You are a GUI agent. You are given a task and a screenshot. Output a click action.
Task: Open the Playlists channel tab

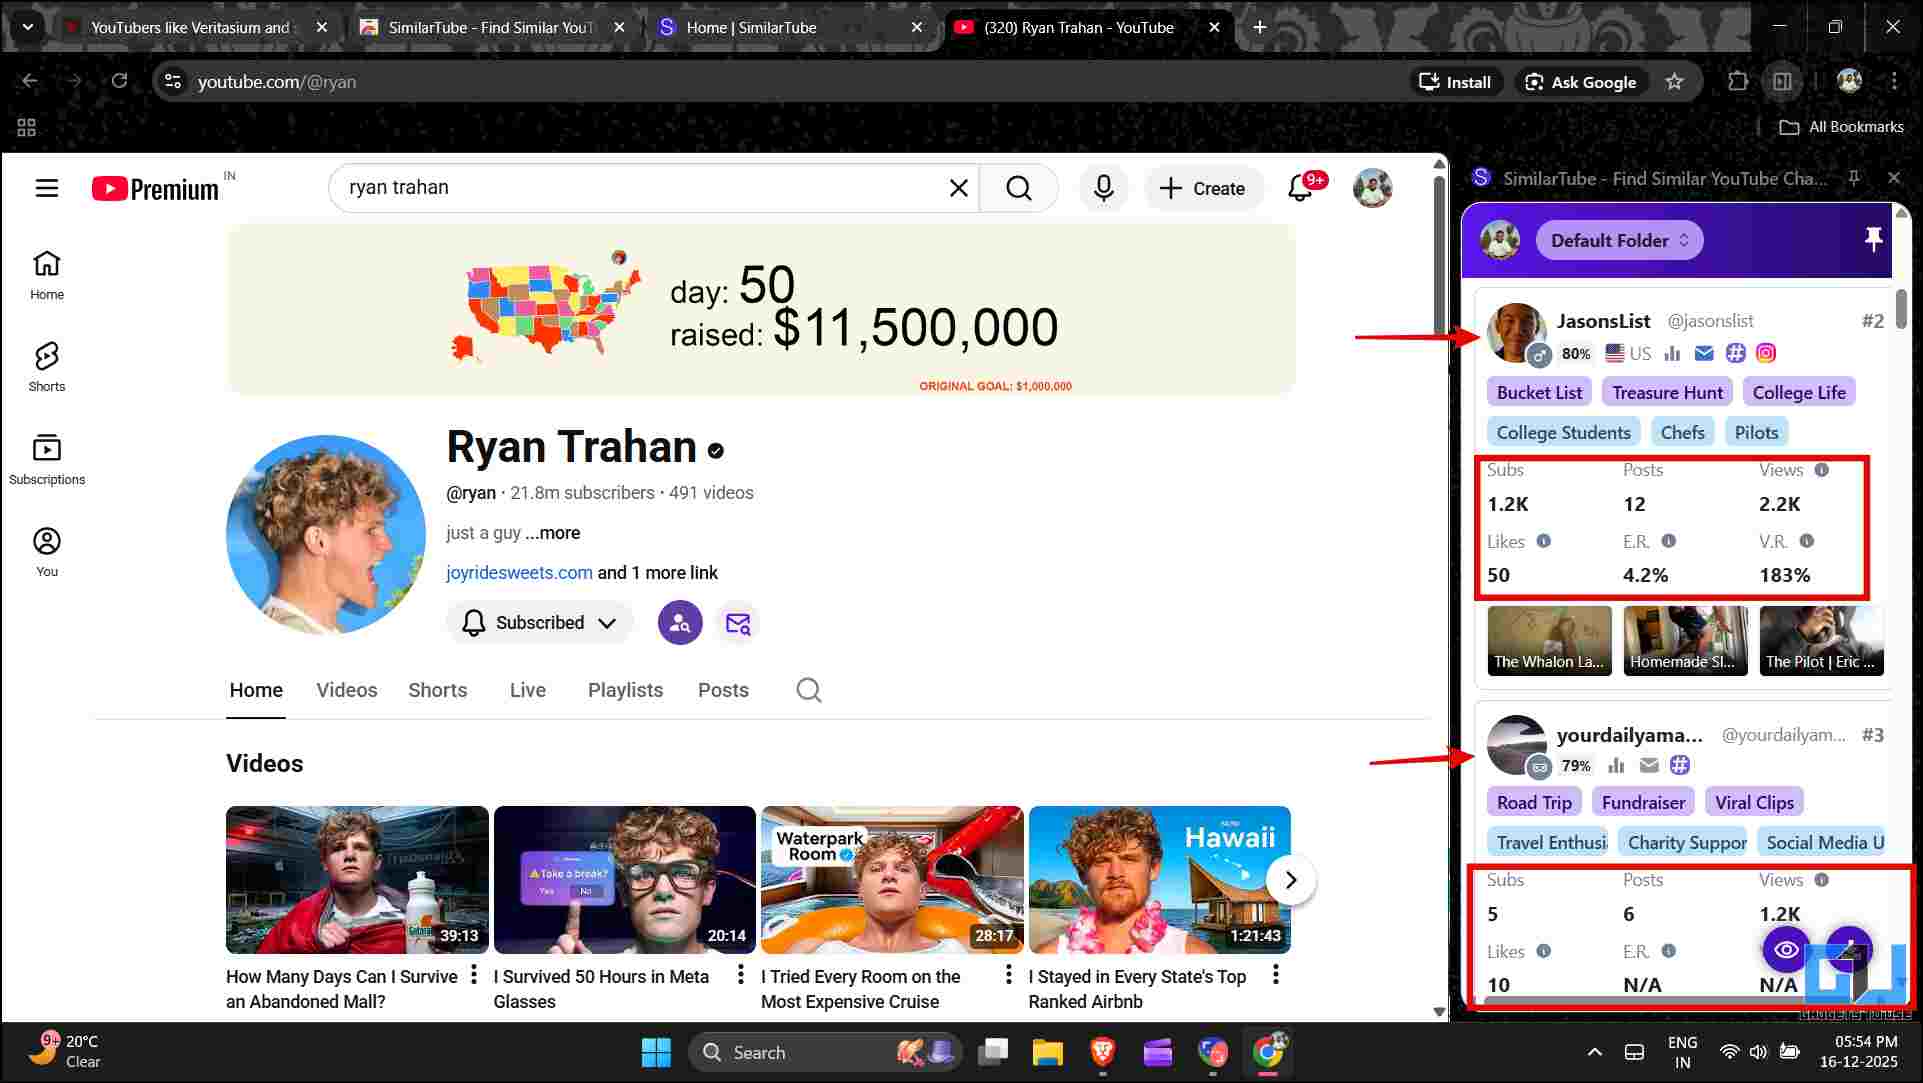pyautogui.click(x=625, y=690)
